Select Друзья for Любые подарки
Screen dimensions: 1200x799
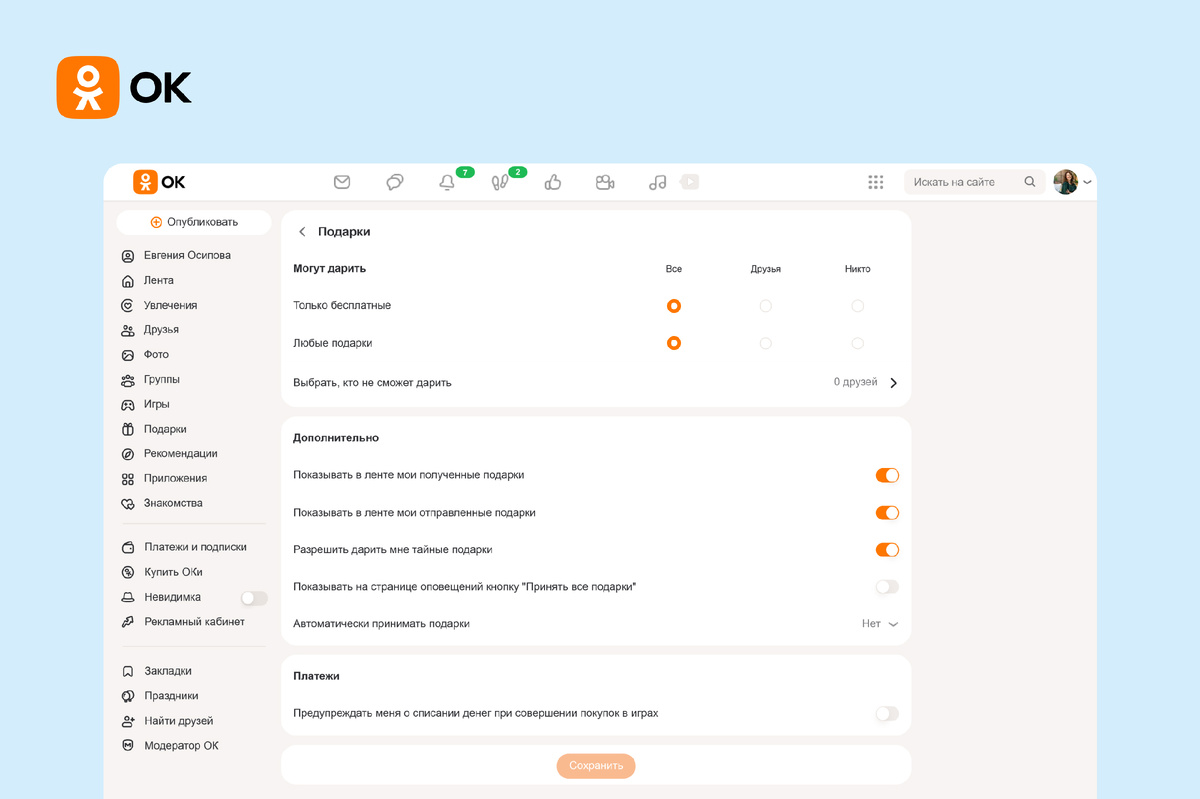coord(766,343)
